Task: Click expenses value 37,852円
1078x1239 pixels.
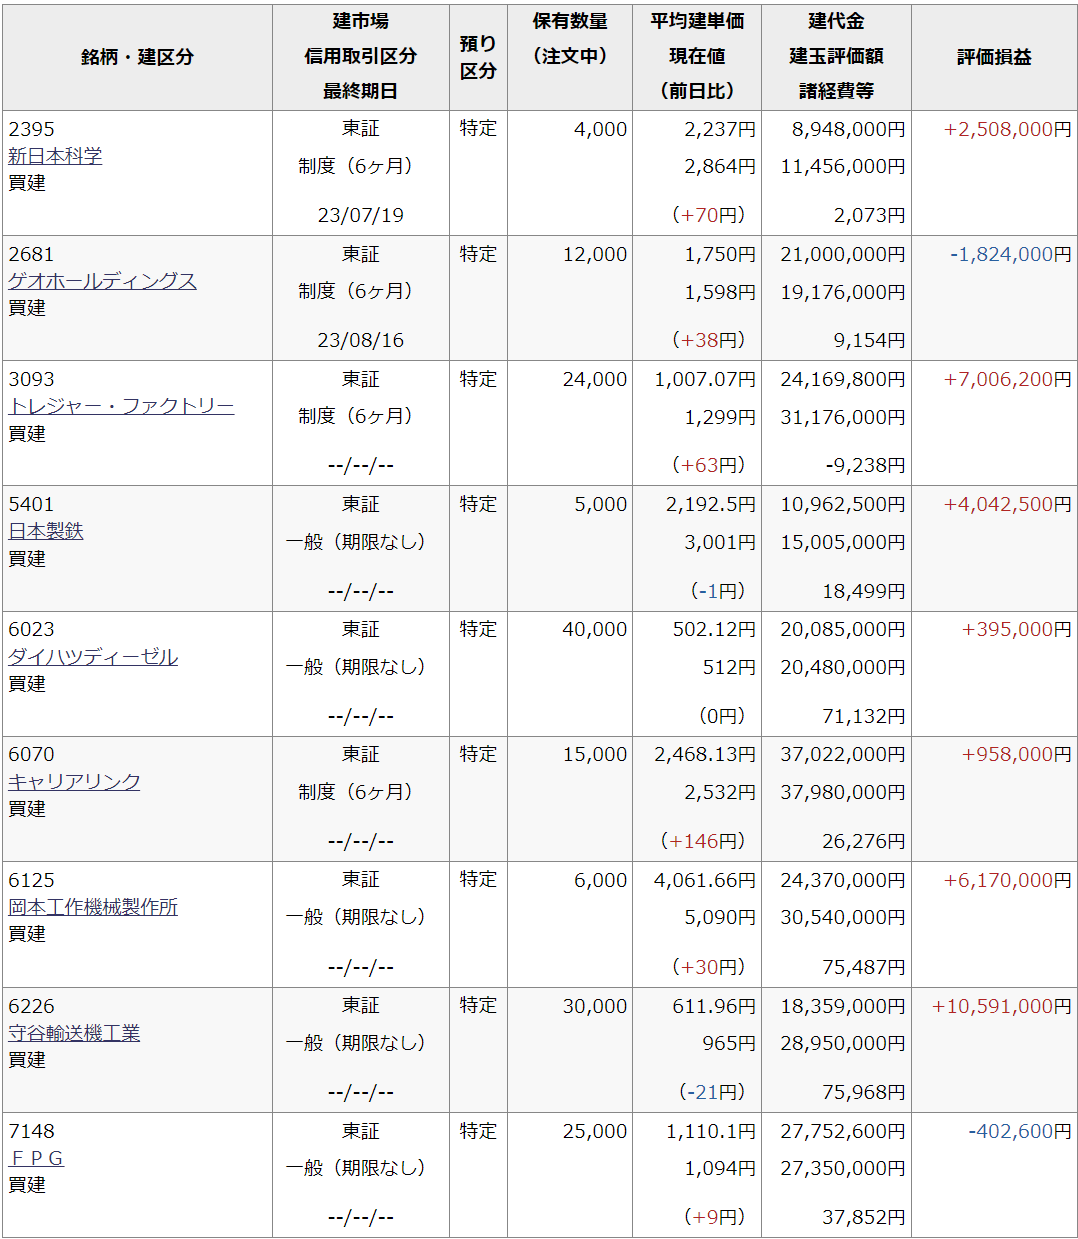Action: pos(864,1217)
